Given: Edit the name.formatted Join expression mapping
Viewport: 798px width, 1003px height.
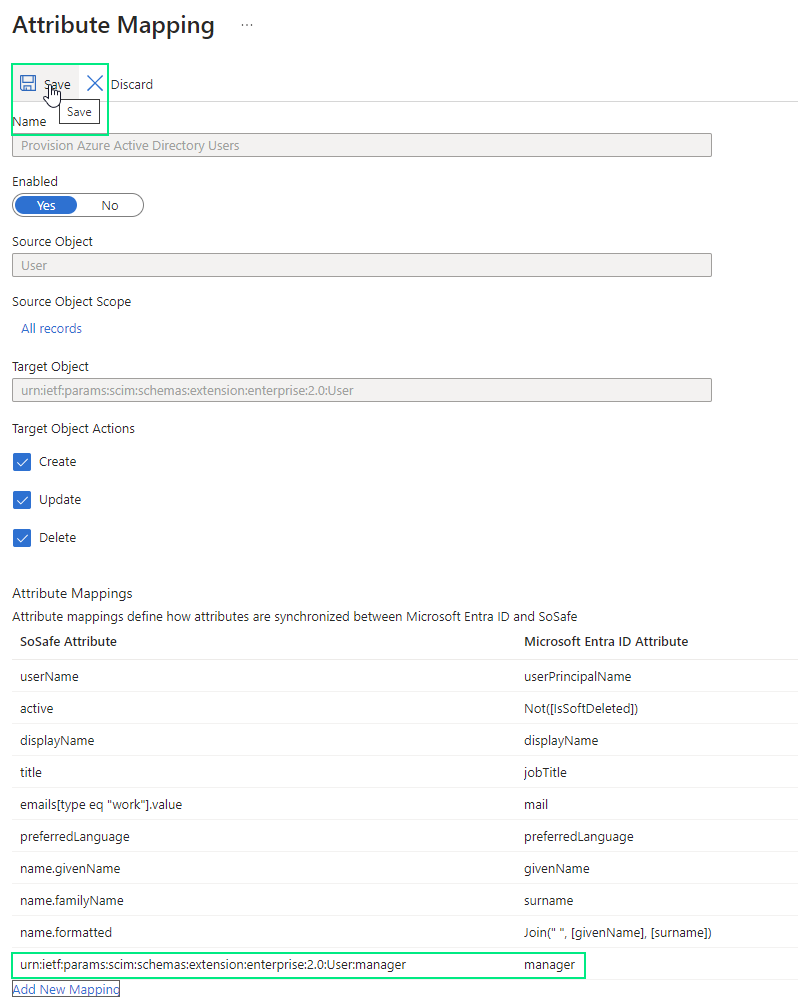Looking at the screenshot, I should click(617, 933).
